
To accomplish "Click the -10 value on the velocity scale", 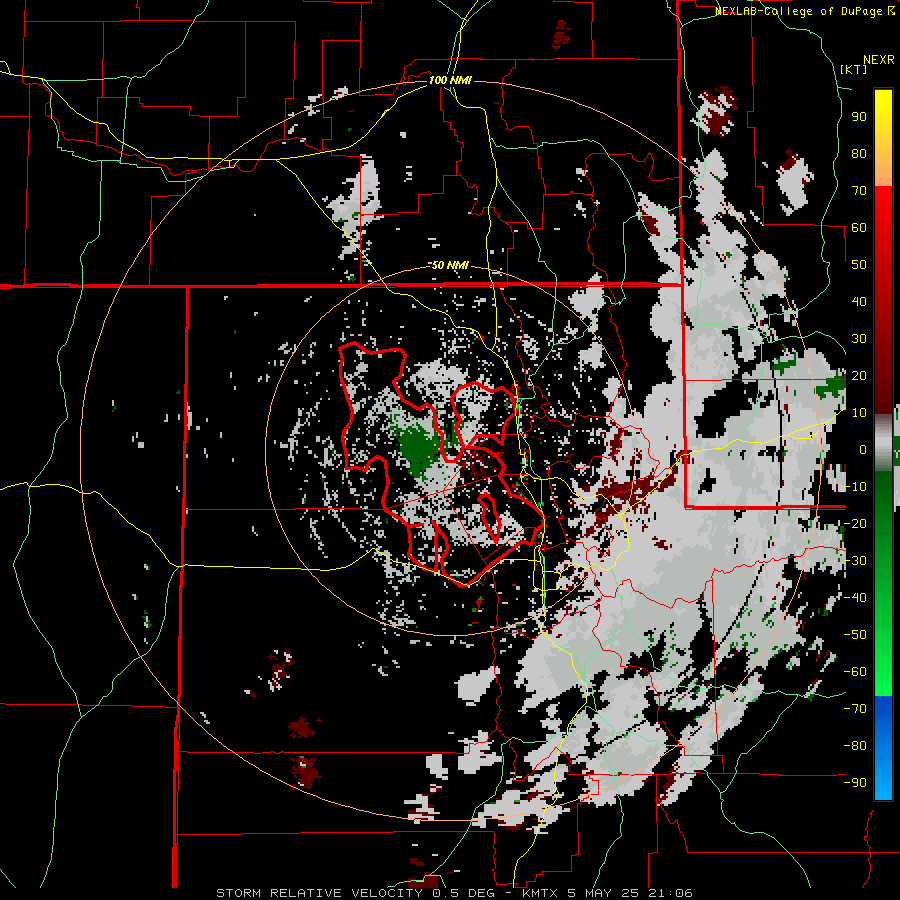I will click(855, 487).
